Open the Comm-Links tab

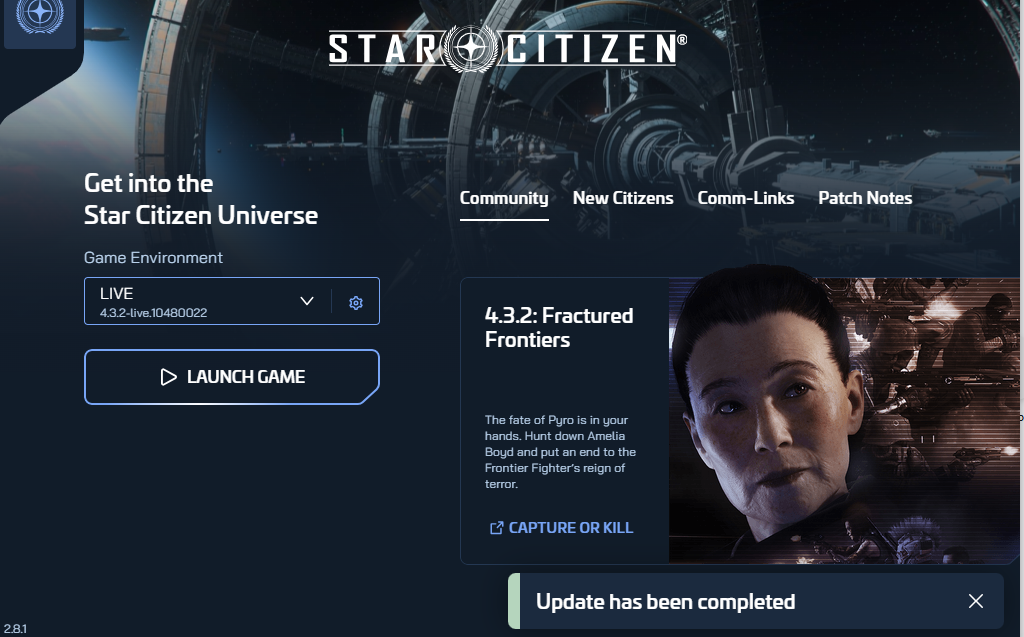(x=746, y=198)
